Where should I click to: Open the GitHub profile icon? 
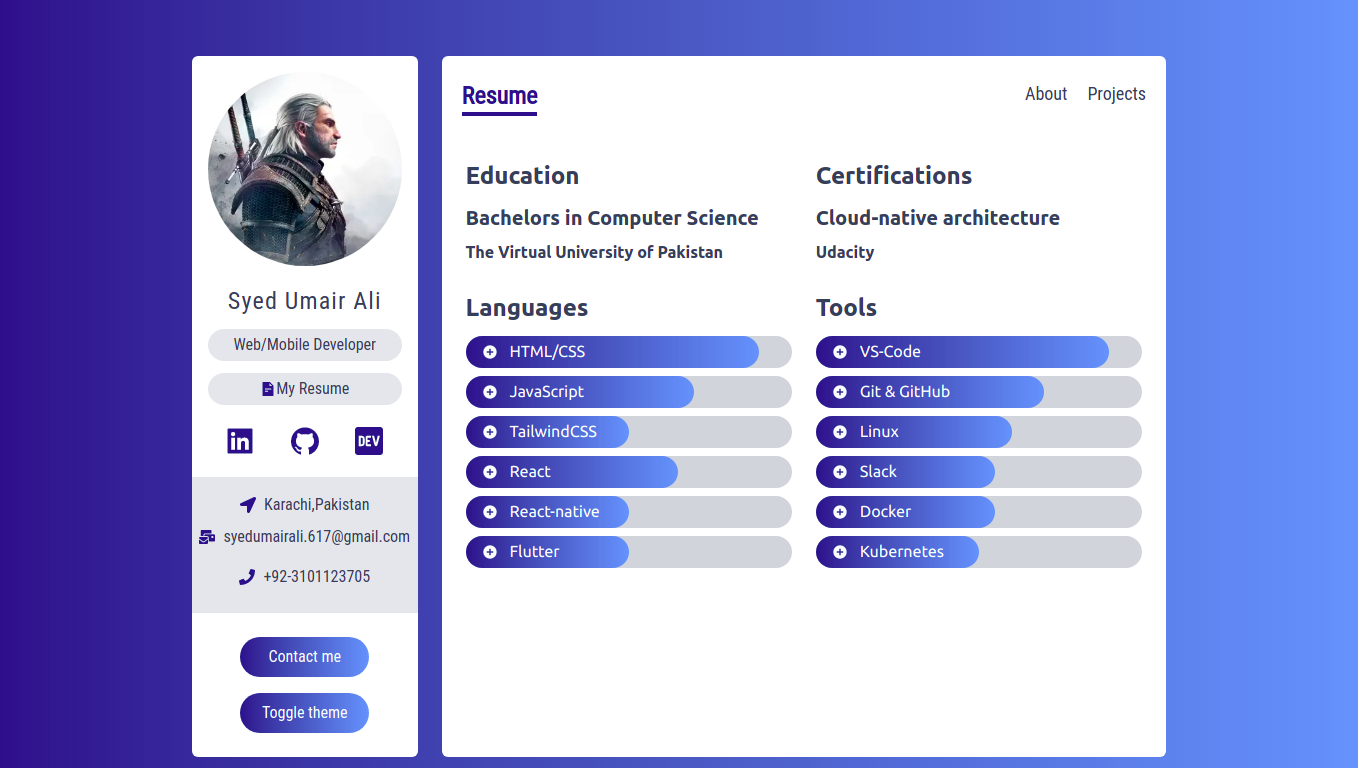305,441
